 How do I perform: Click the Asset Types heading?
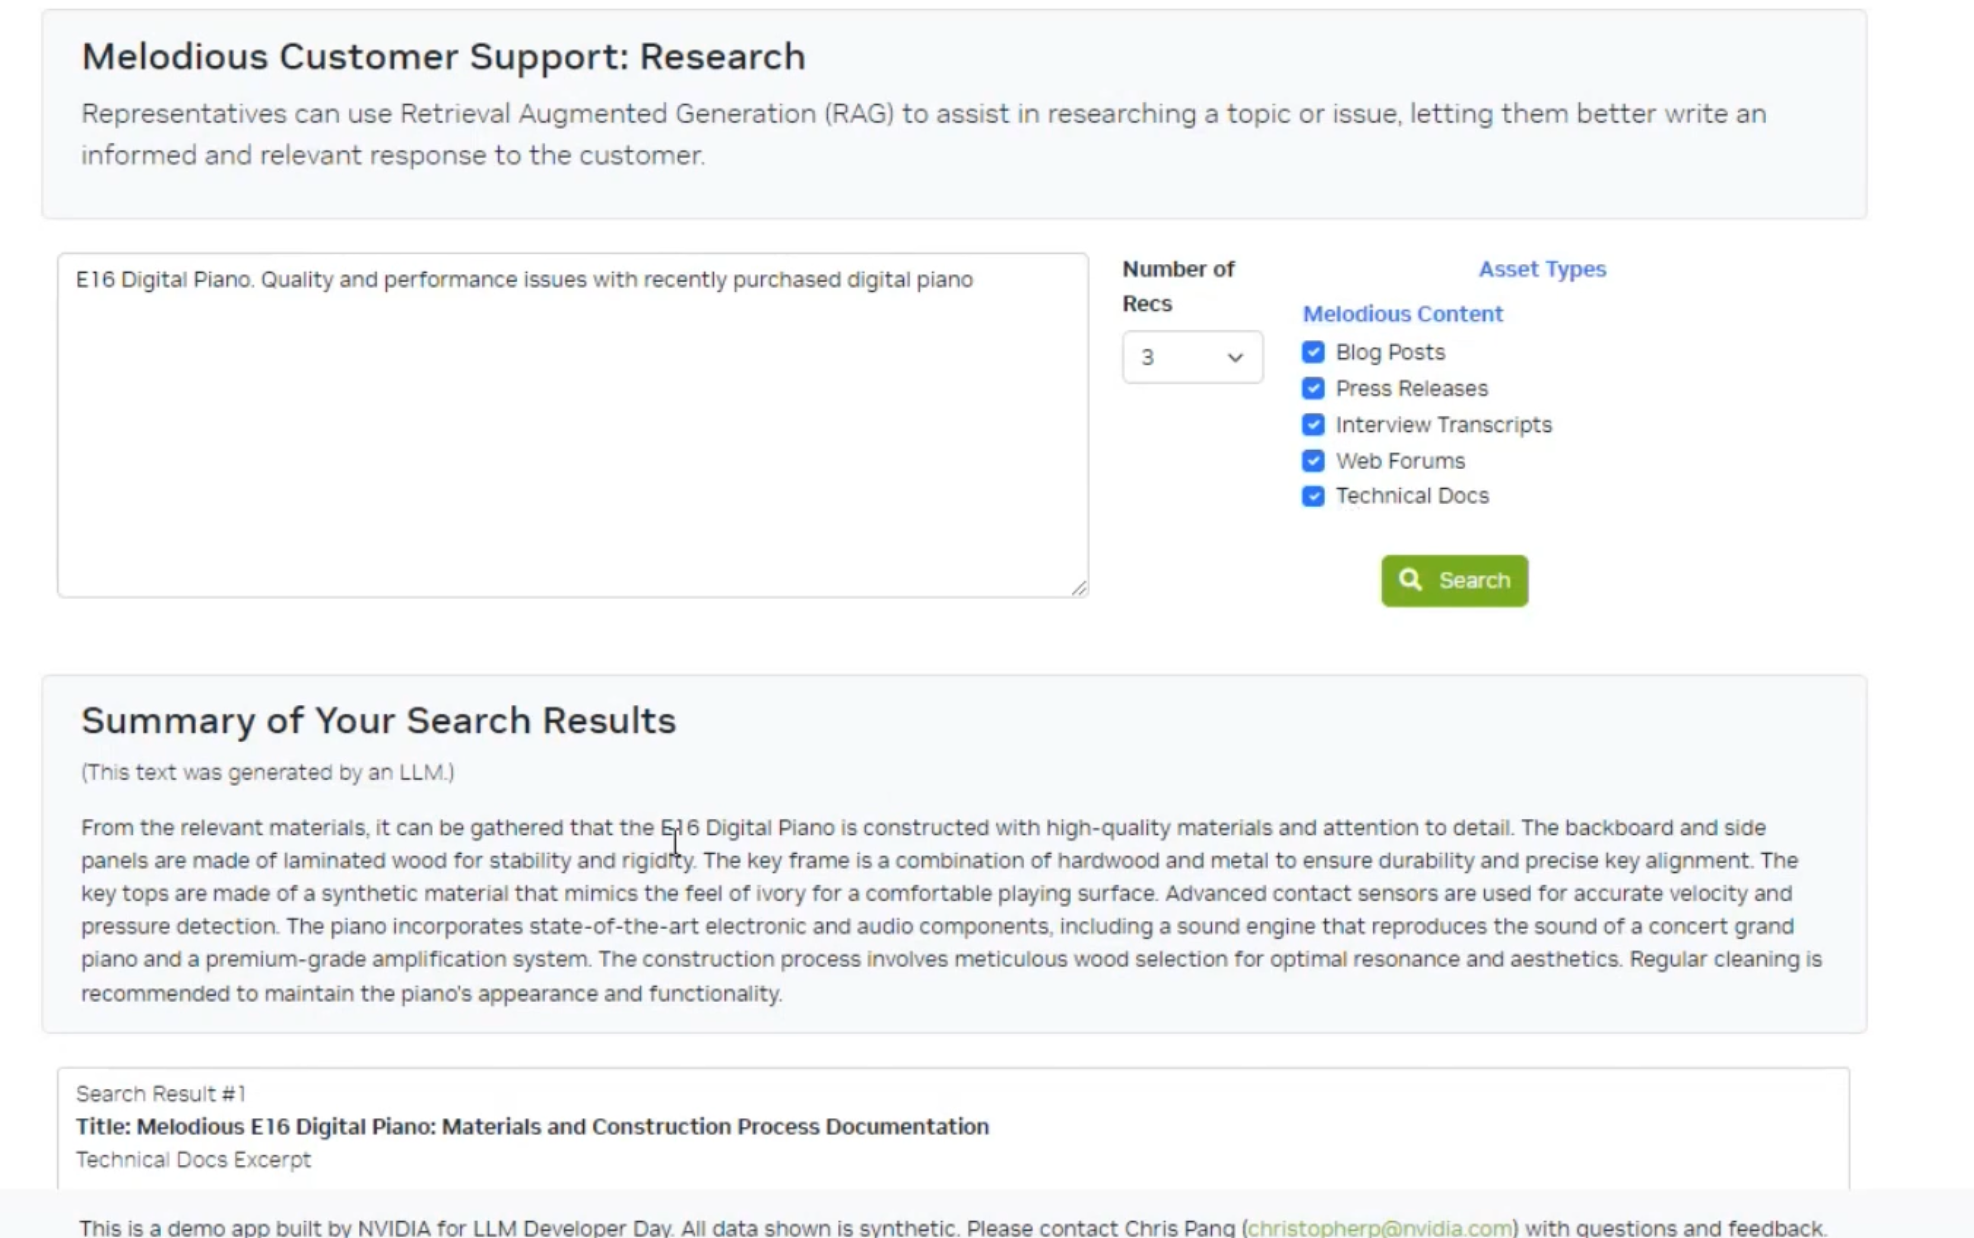tap(1542, 269)
